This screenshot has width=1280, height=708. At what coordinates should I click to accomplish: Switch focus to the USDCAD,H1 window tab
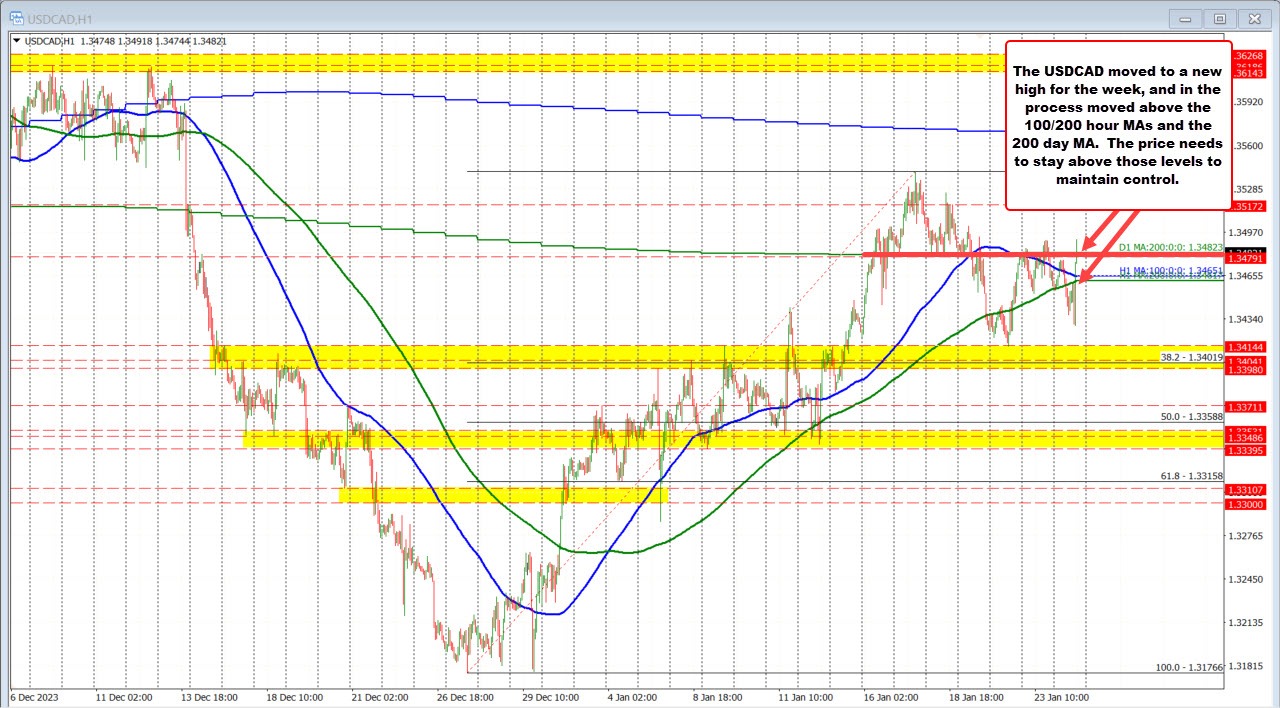(60, 18)
